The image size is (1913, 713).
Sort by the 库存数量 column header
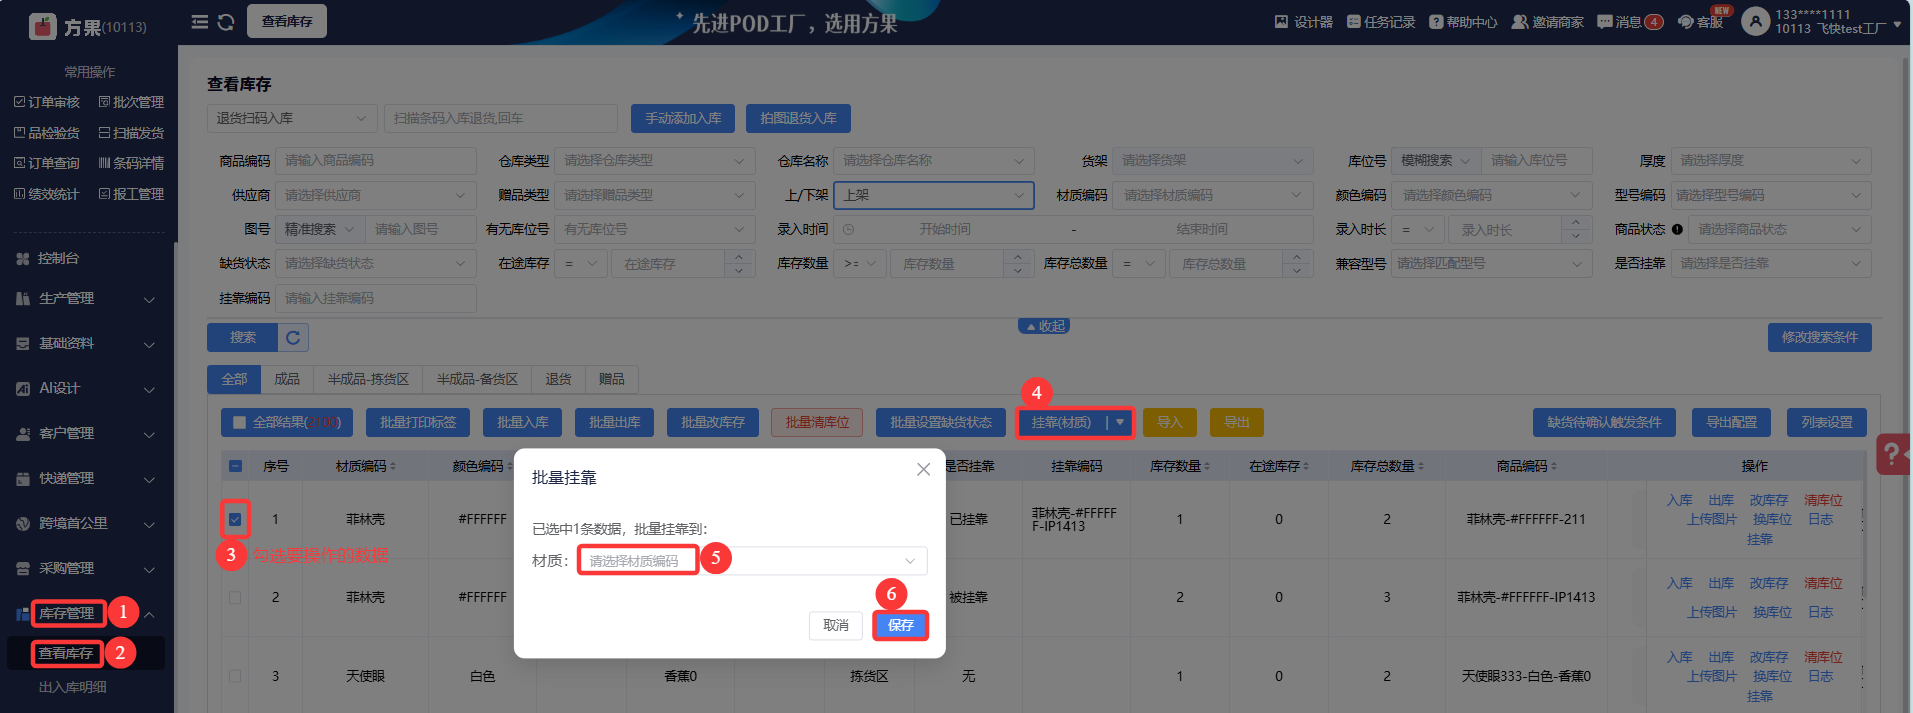1180,466
